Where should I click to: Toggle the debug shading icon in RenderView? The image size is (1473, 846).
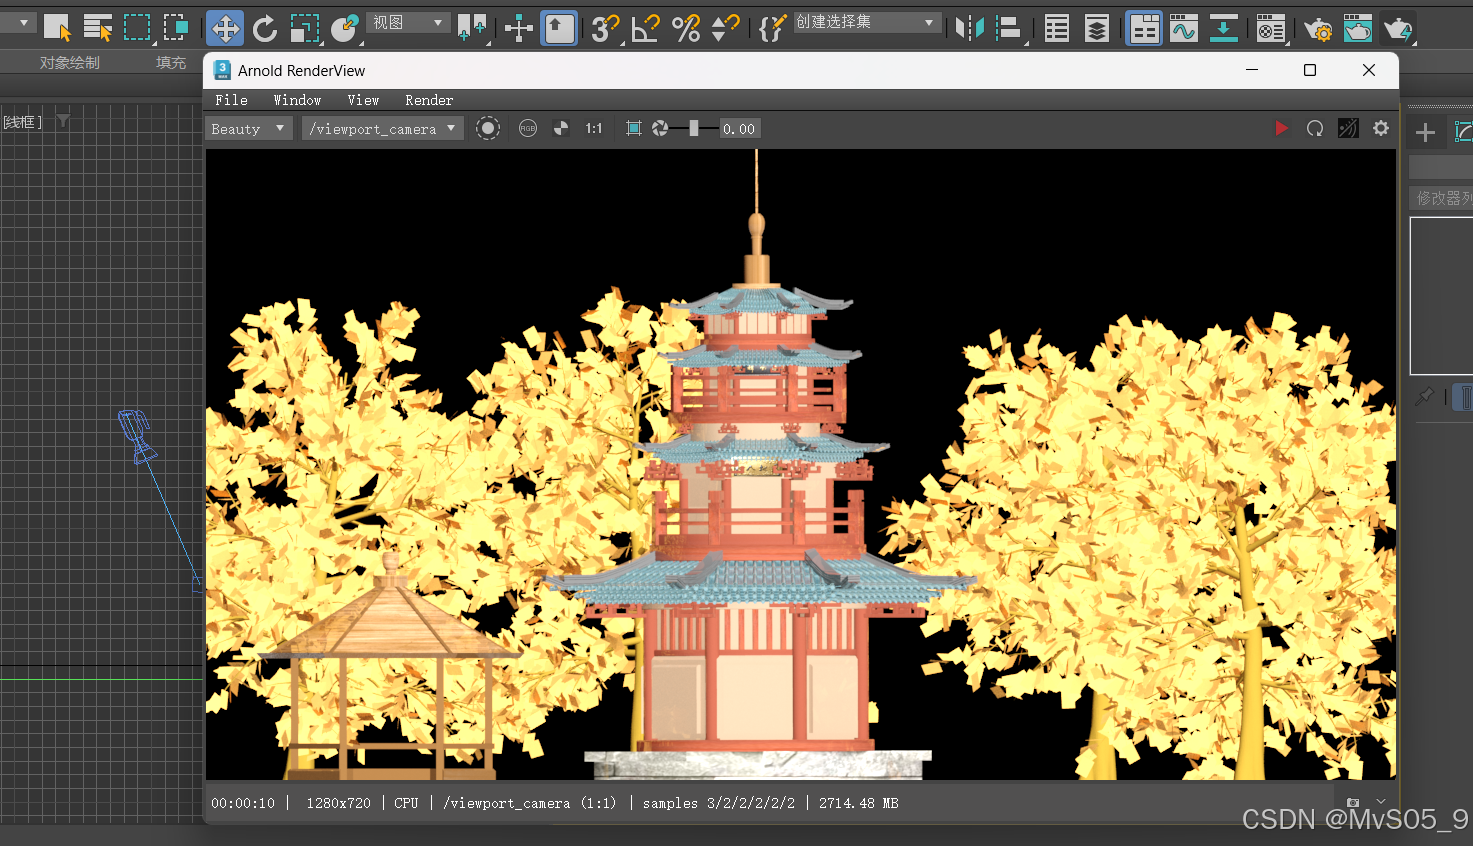point(1348,128)
